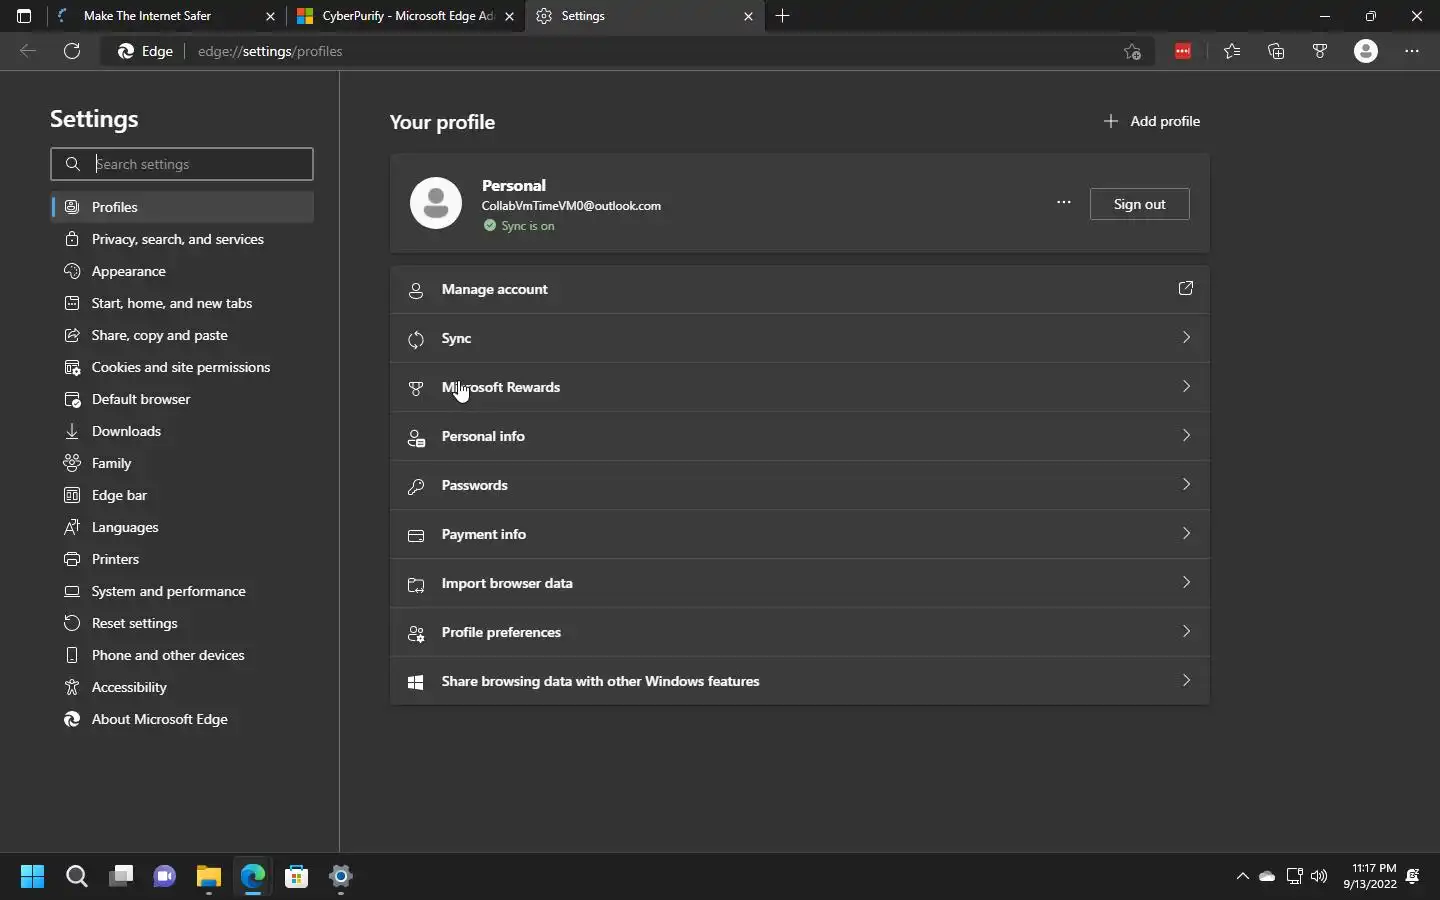Go to Reset settings section
The image size is (1440, 900).
click(182, 623)
